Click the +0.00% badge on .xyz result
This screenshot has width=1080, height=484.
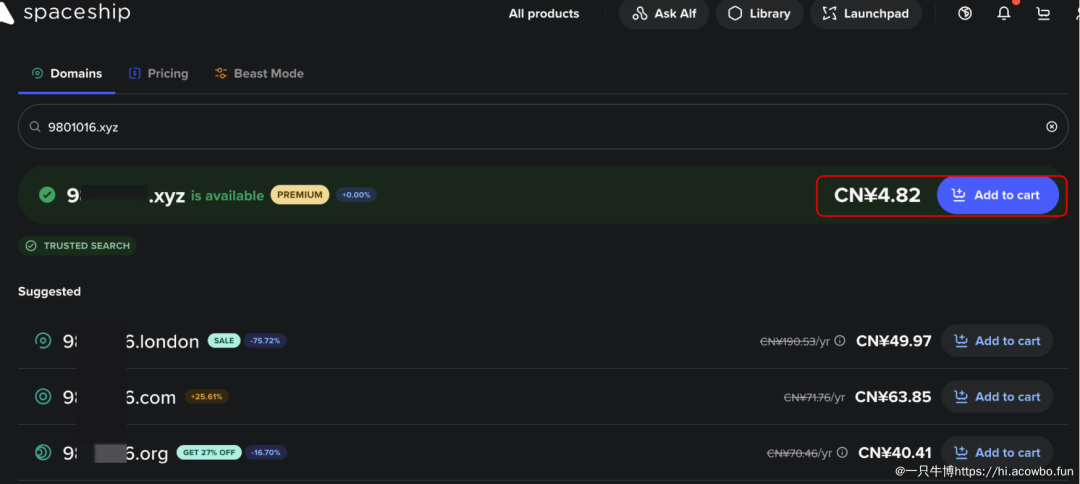pyautogui.click(x=356, y=195)
